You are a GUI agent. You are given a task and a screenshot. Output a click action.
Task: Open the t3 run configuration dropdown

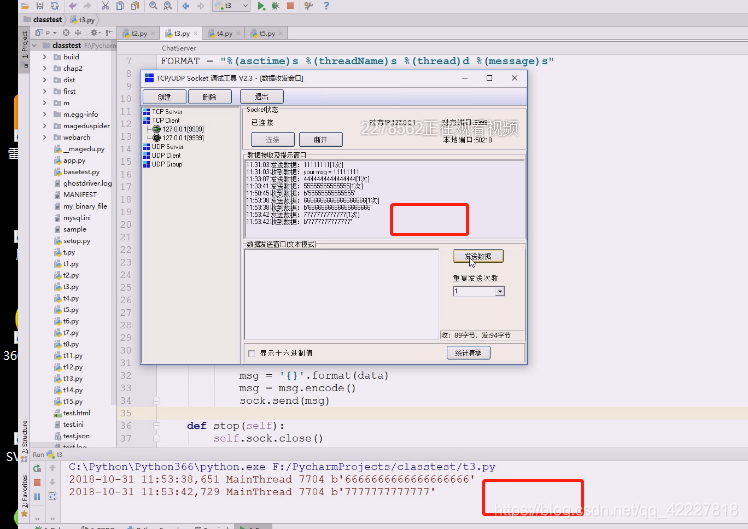[232, 6]
